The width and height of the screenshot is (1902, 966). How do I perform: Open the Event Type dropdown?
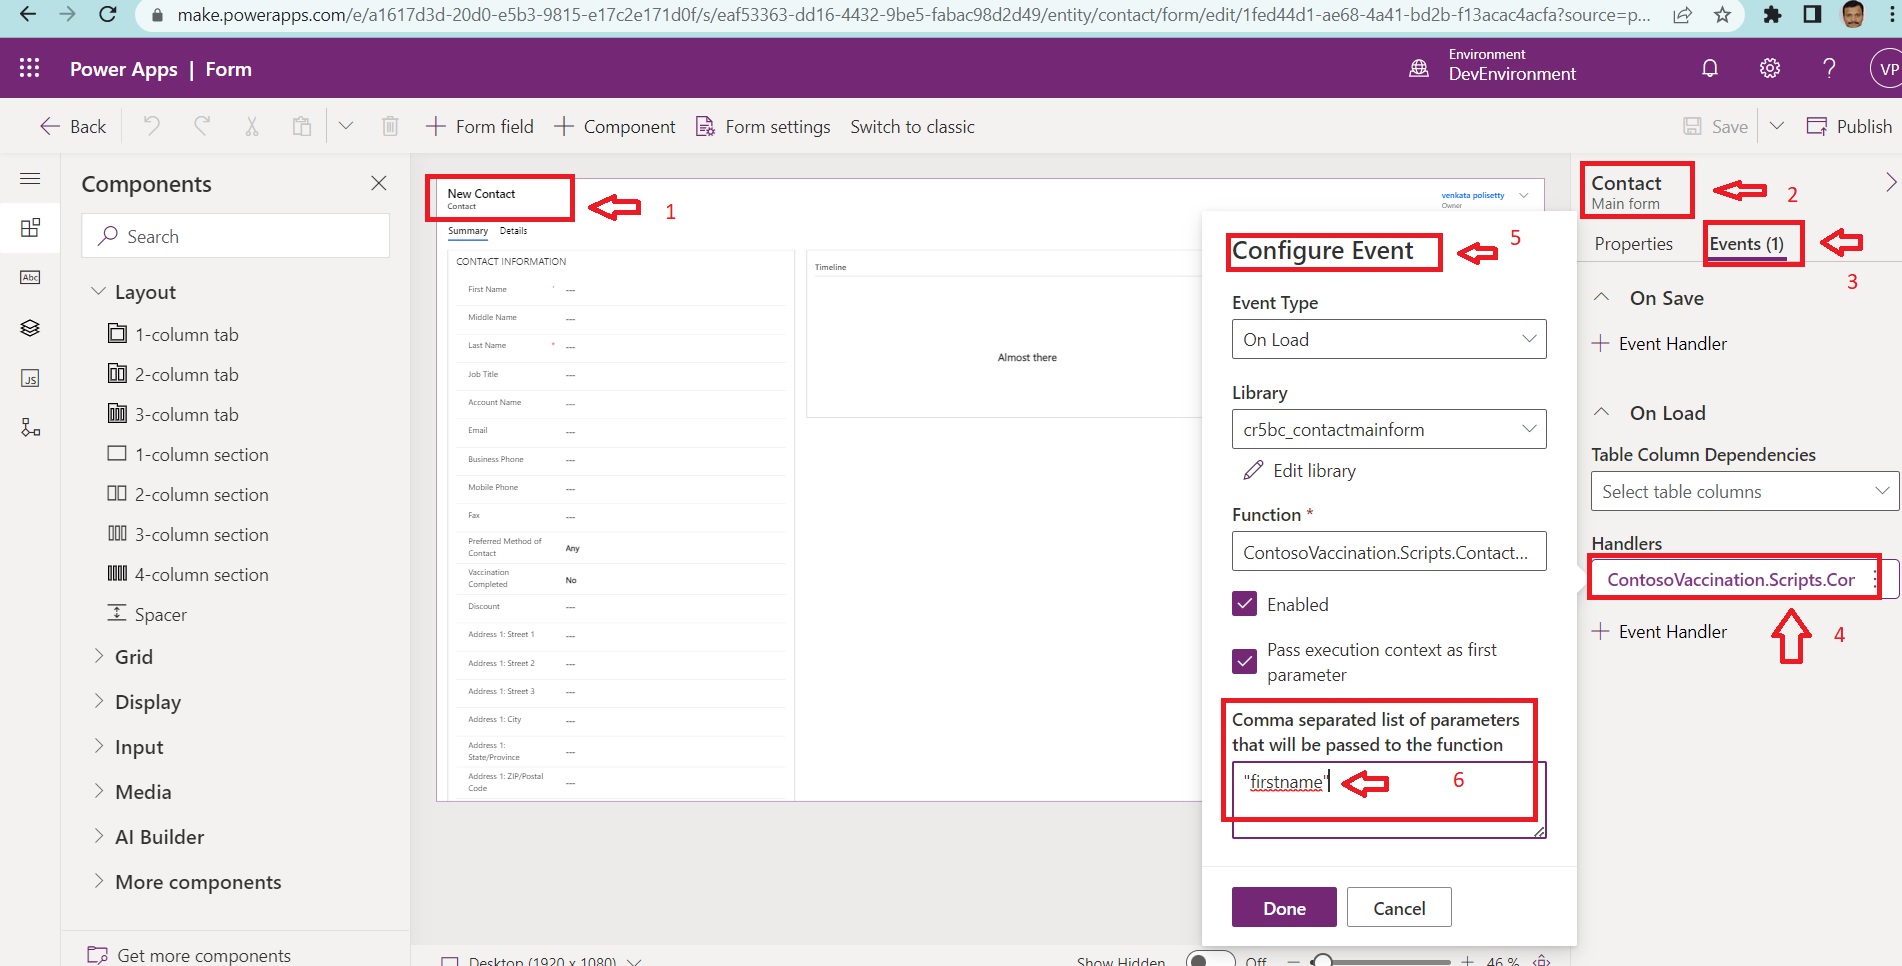click(x=1388, y=339)
